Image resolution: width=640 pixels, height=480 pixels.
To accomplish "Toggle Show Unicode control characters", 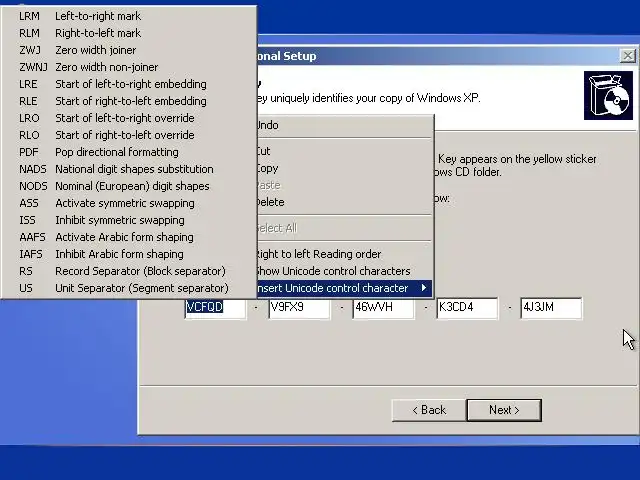I will click(x=344, y=271).
